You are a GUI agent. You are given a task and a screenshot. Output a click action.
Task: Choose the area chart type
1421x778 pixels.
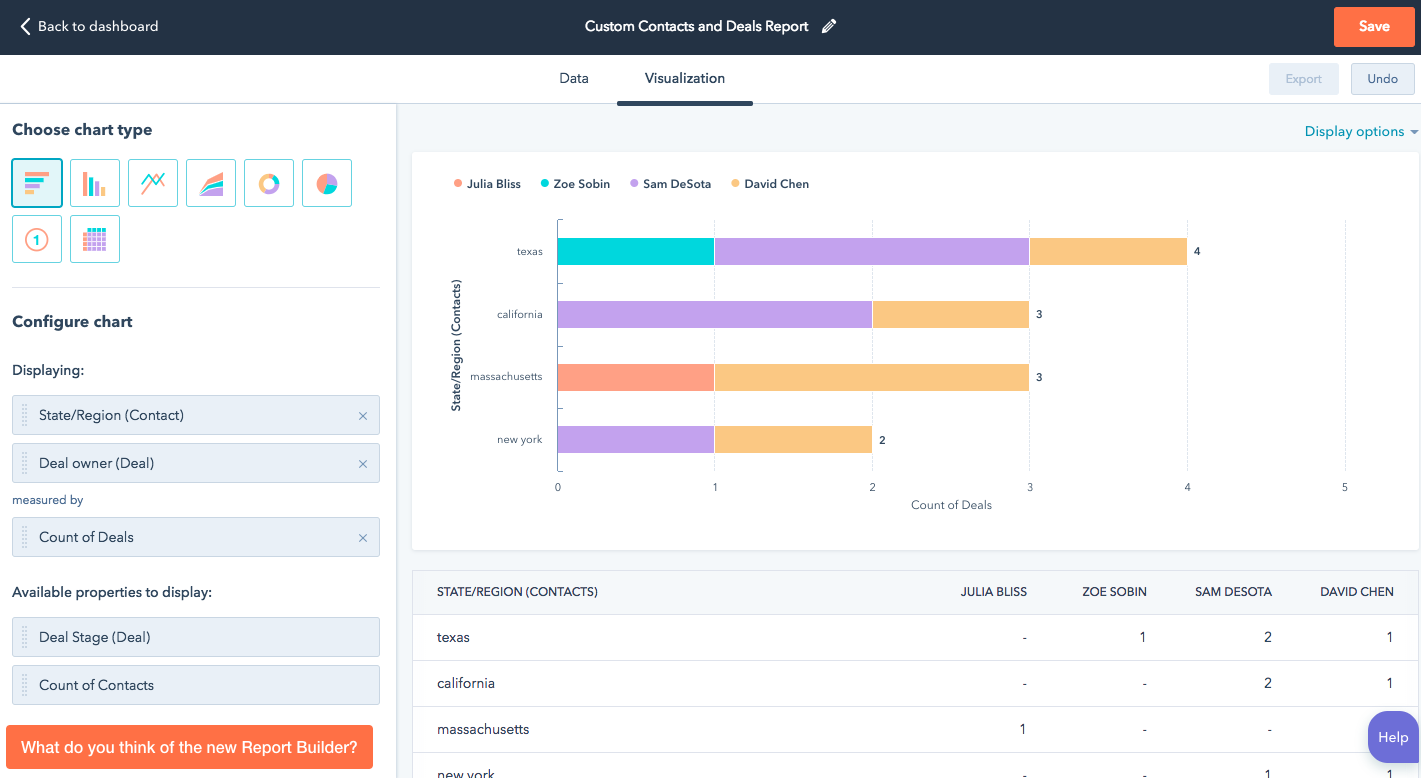click(x=211, y=183)
